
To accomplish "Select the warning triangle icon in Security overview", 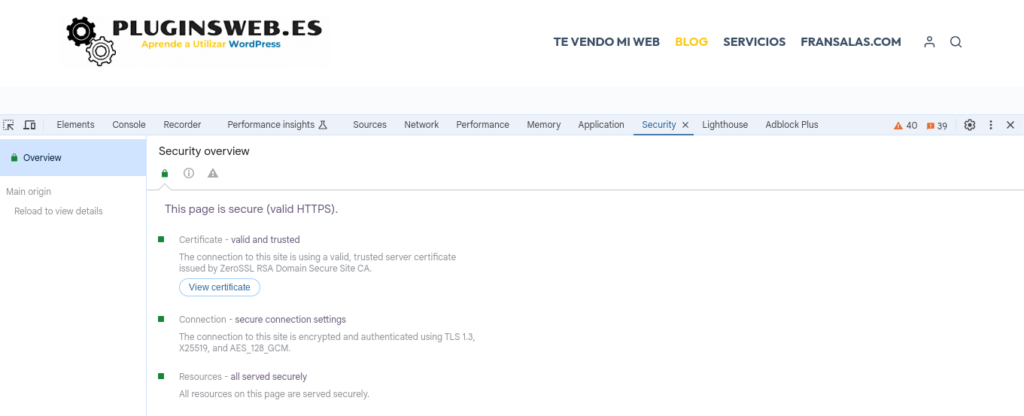I will 213,173.
